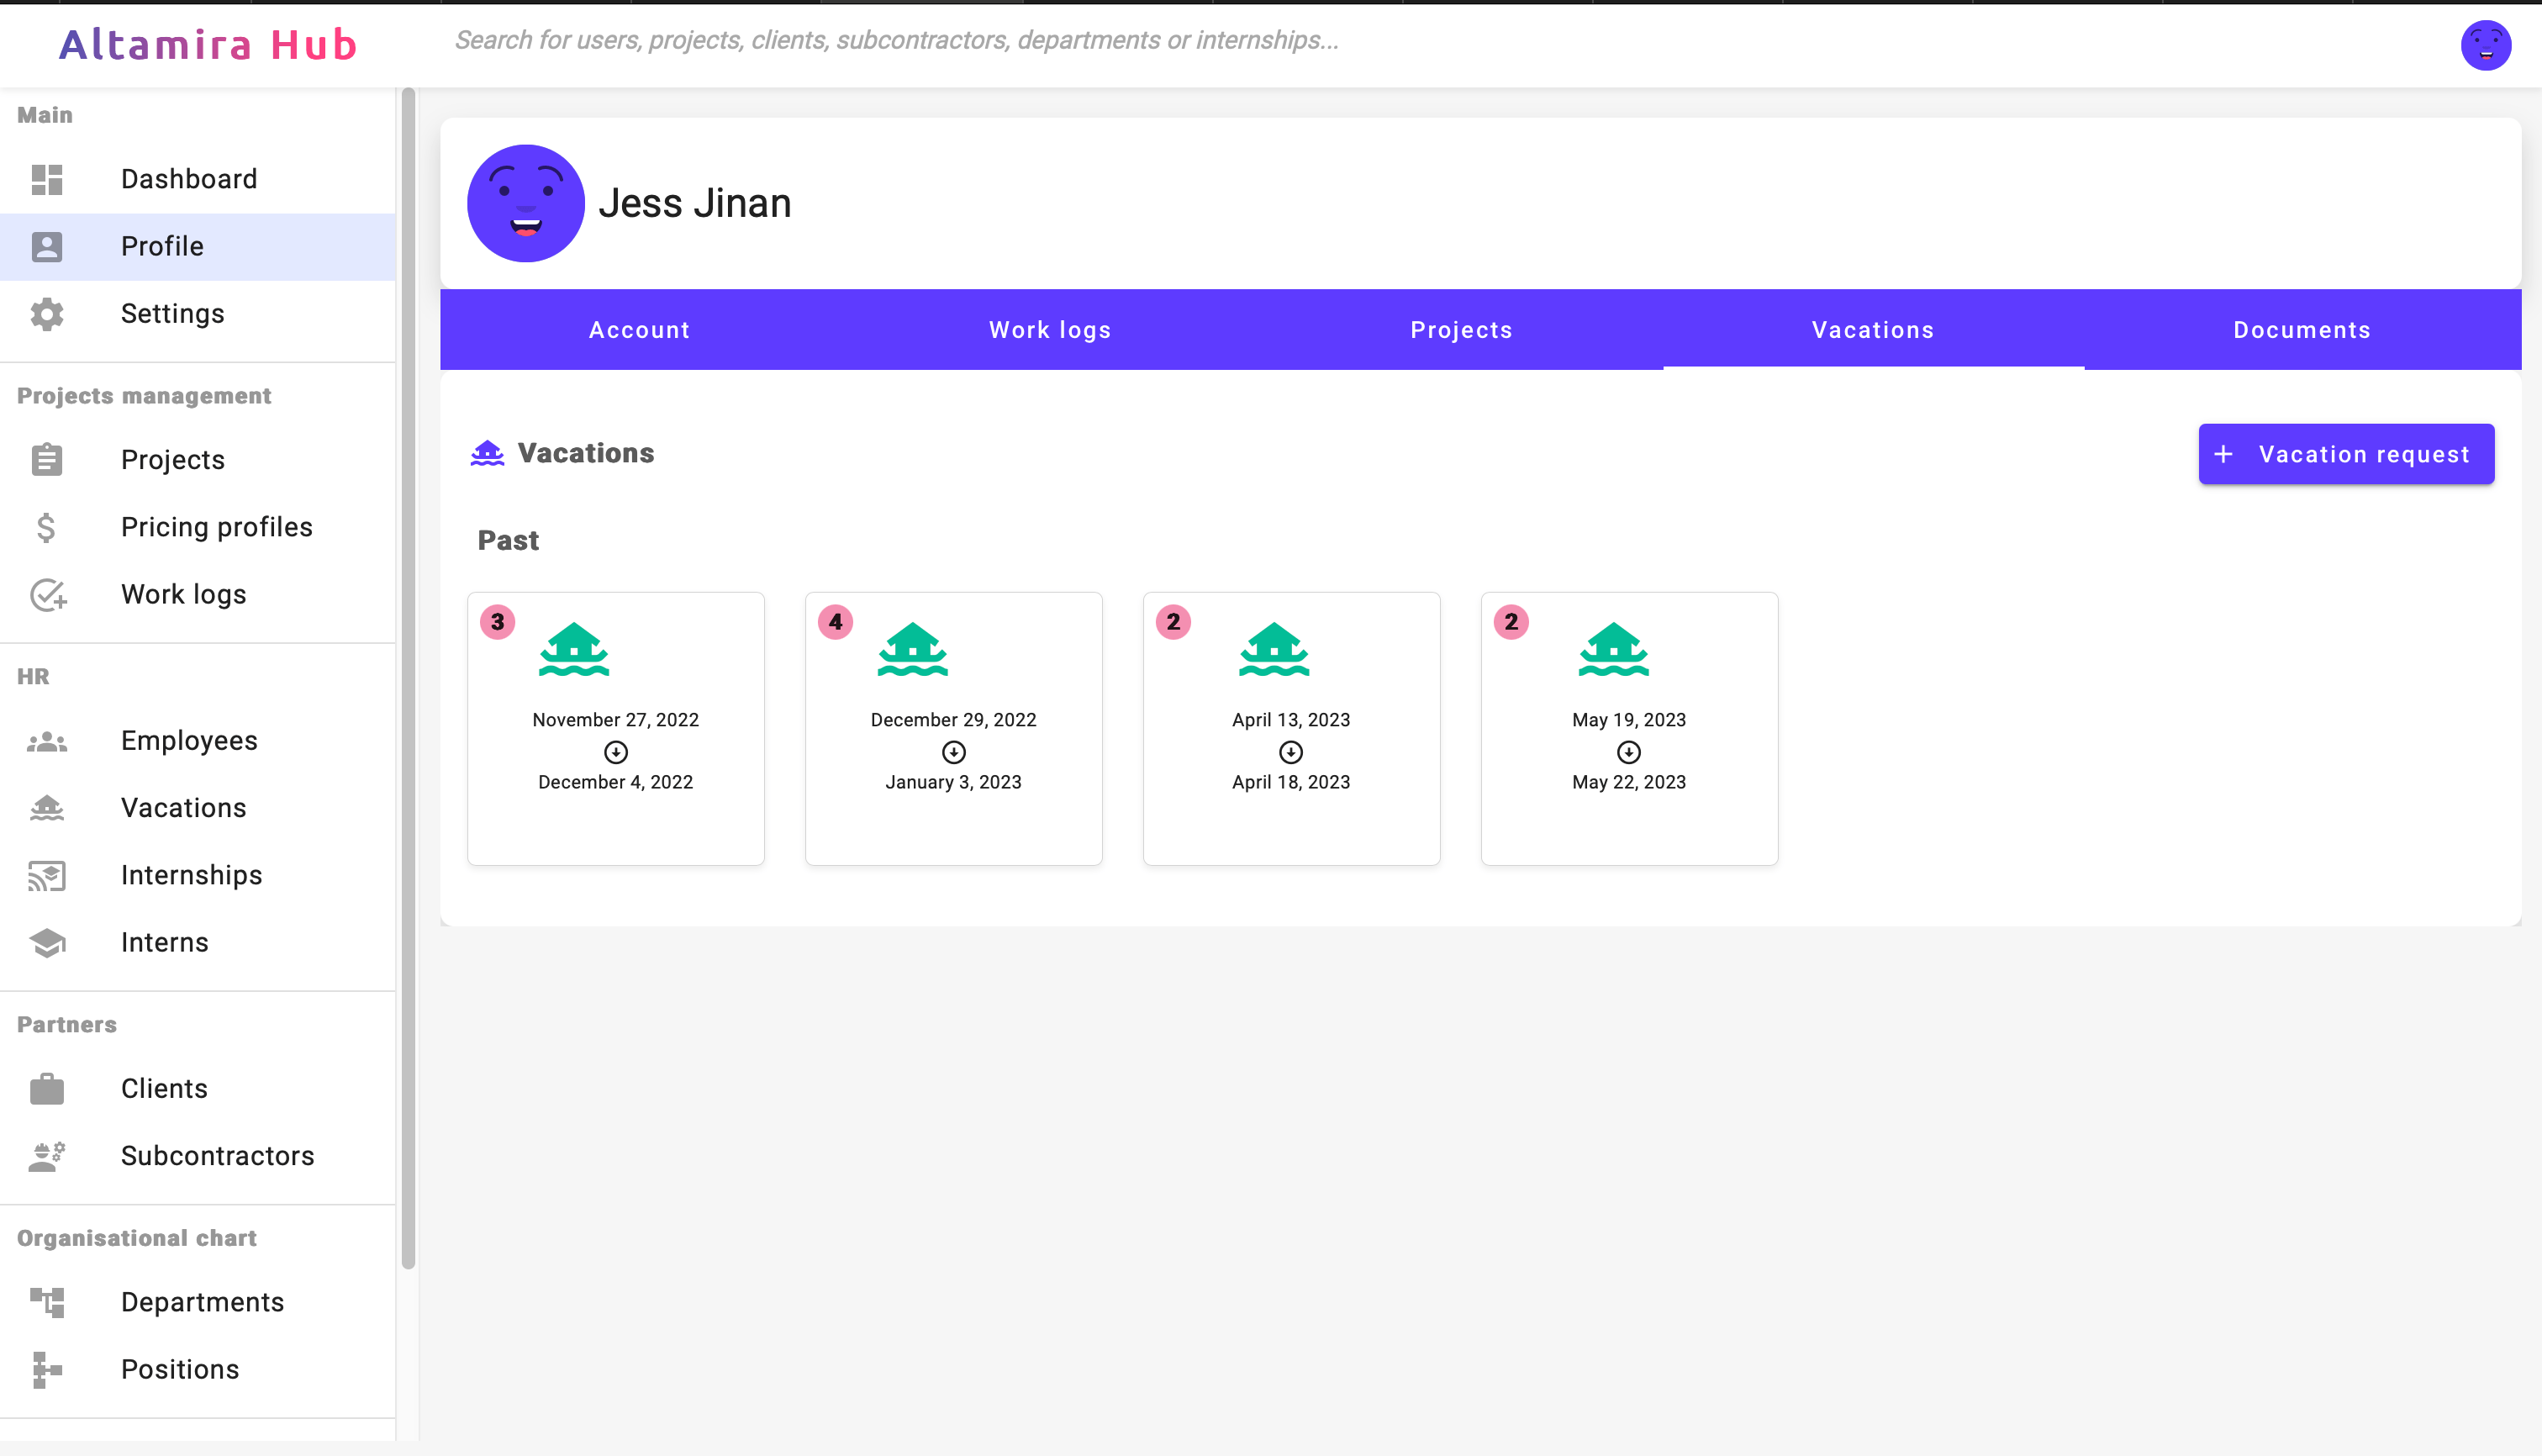Open the Account tab
The width and height of the screenshot is (2542, 1456).
point(639,330)
